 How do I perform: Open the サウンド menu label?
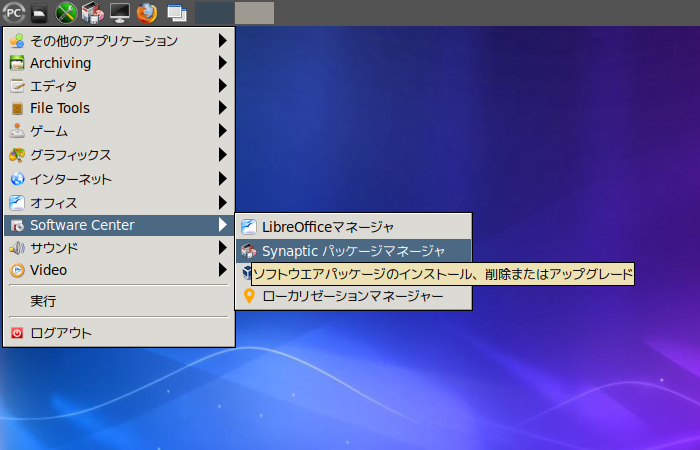click(x=54, y=248)
